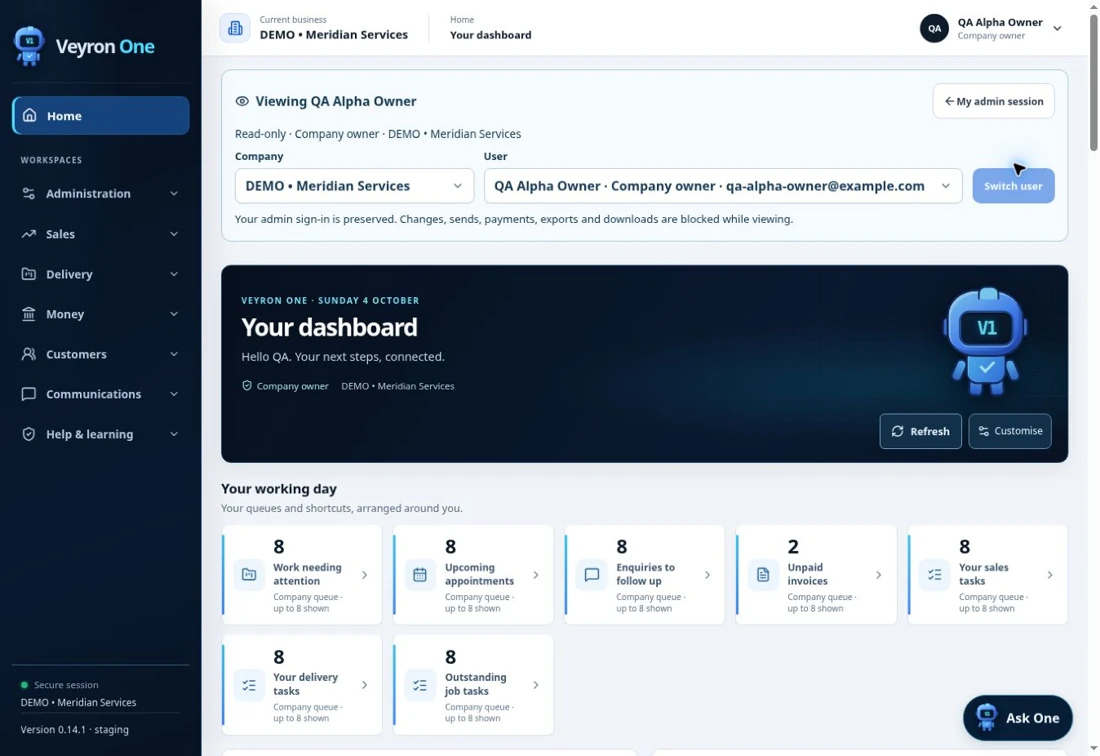Click the Sales trend-line icon
The width and height of the screenshot is (1100, 756).
tap(28, 234)
